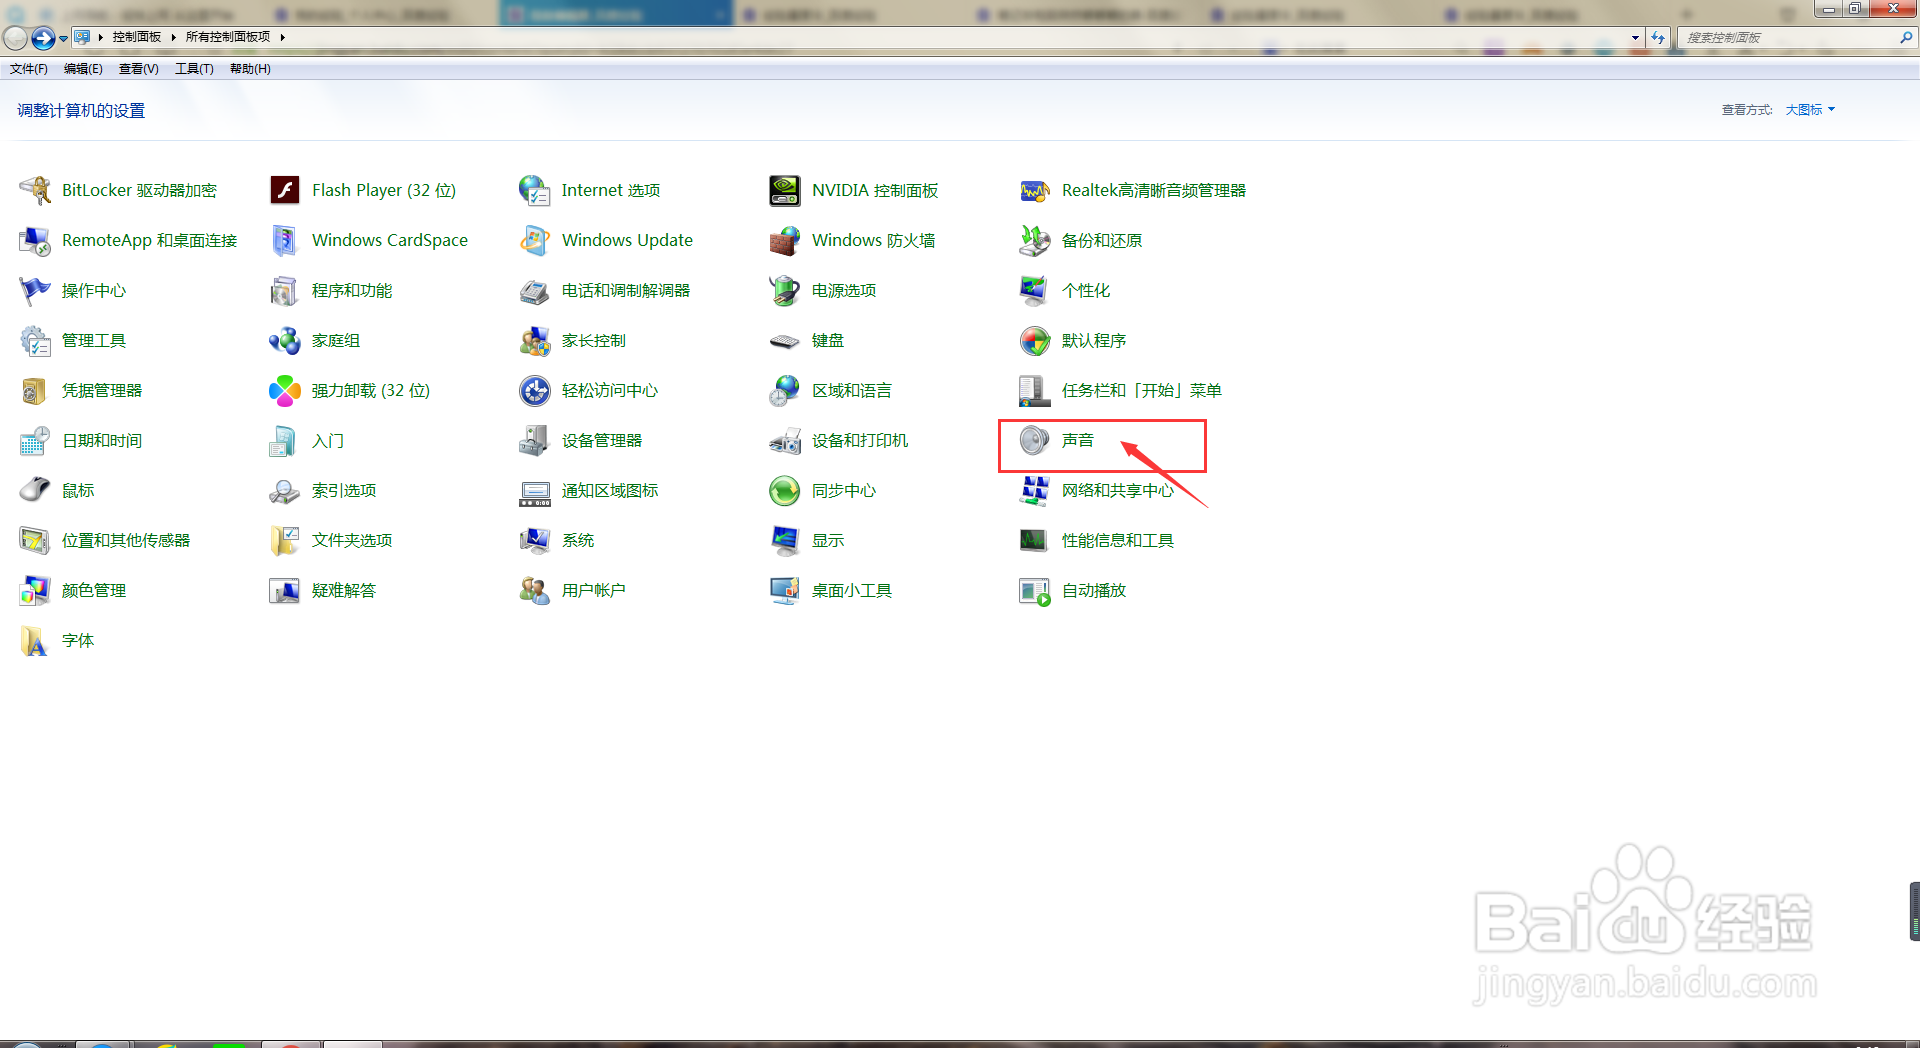The height and width of the screenshot is (1048, 1920).
Task: Open 任务栏和「开始」菜单 link
Action: [1142, 390]
